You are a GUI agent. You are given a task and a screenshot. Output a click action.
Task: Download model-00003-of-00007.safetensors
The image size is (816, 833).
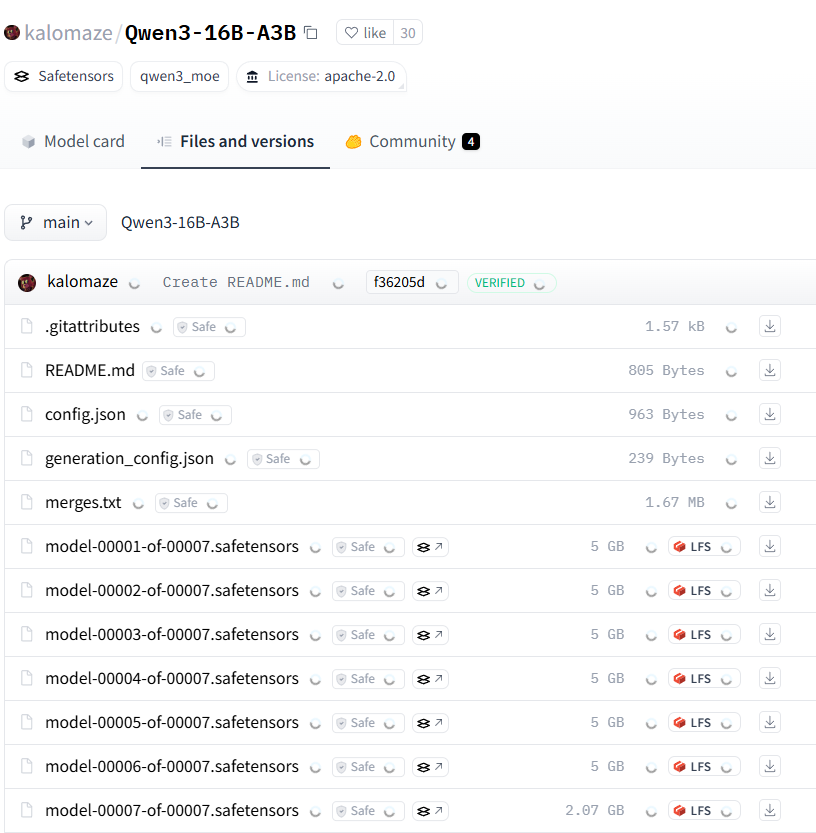pyautogui.click(x=770, y=635)
